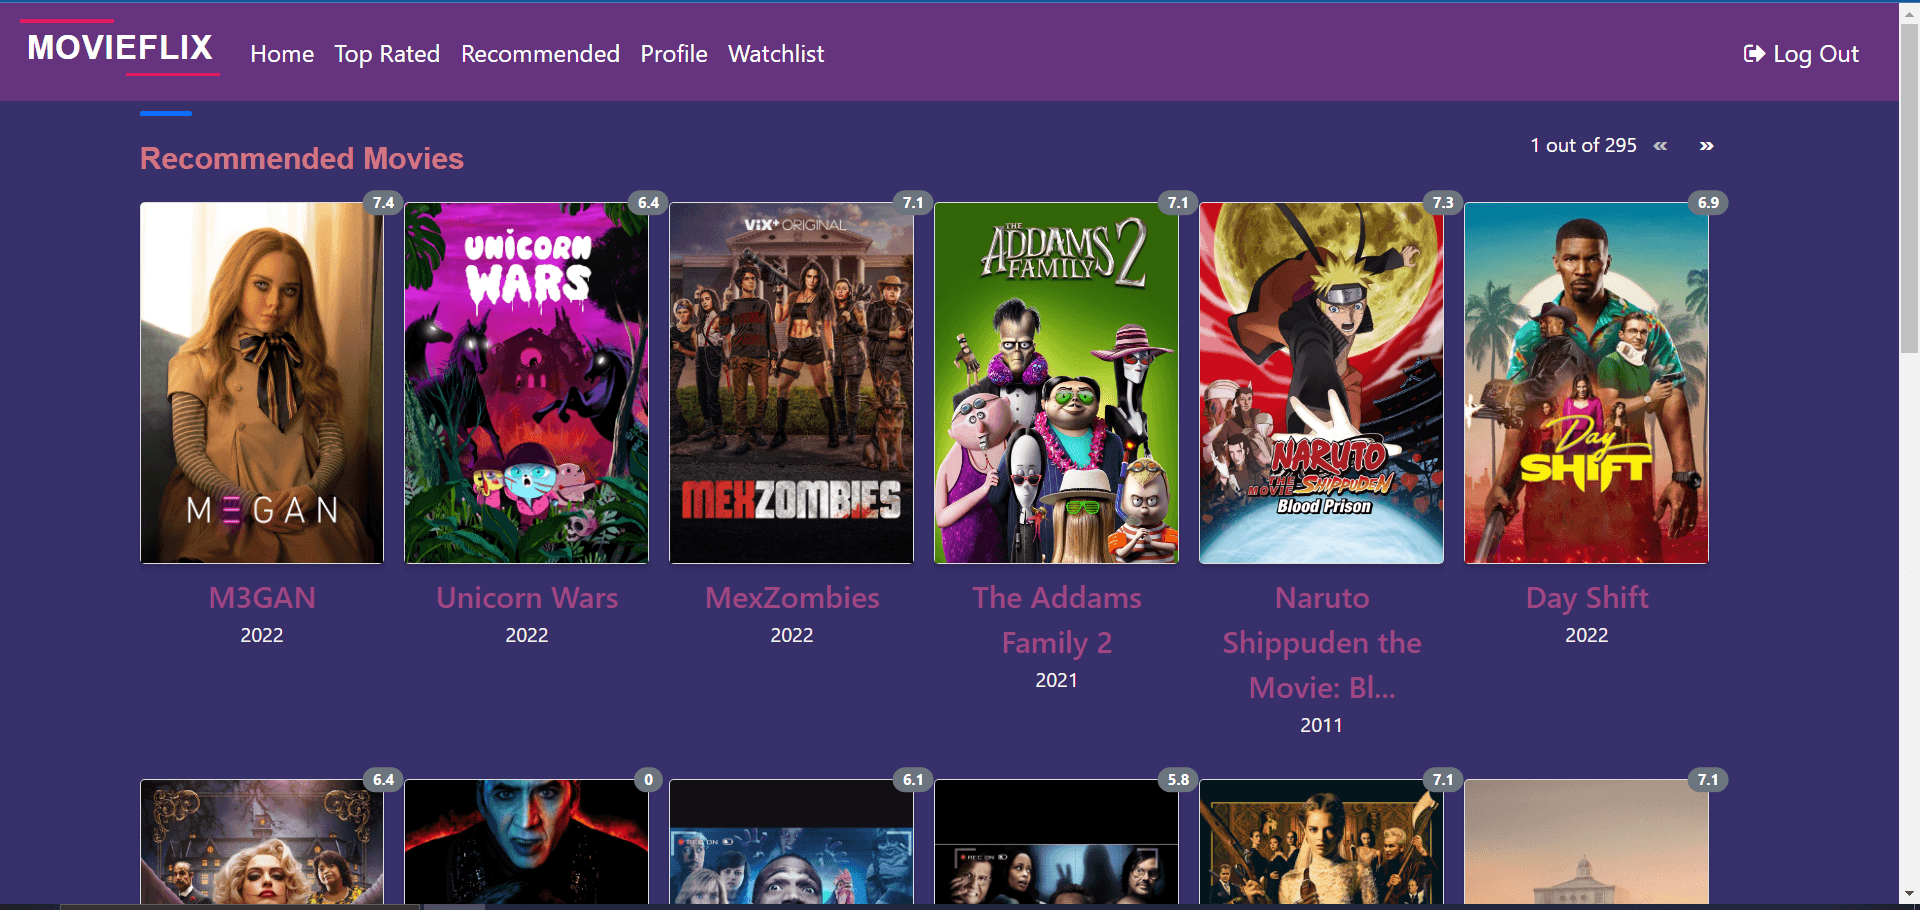Click the '1 out of 295' page counter

[1583, 146]
